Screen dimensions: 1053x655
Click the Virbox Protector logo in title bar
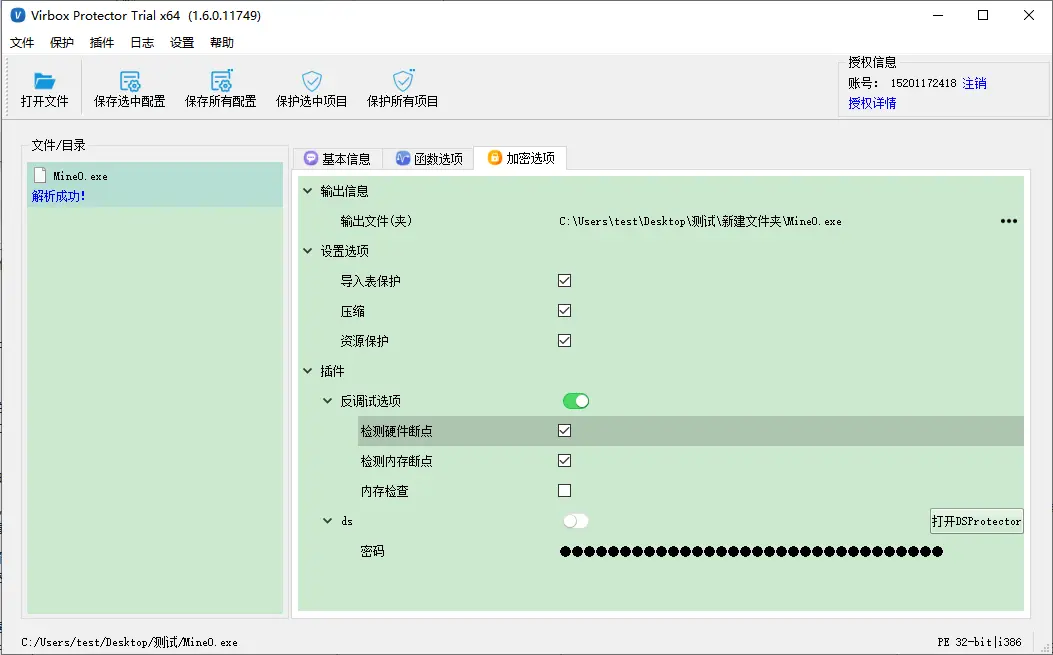tap(18, 15)
